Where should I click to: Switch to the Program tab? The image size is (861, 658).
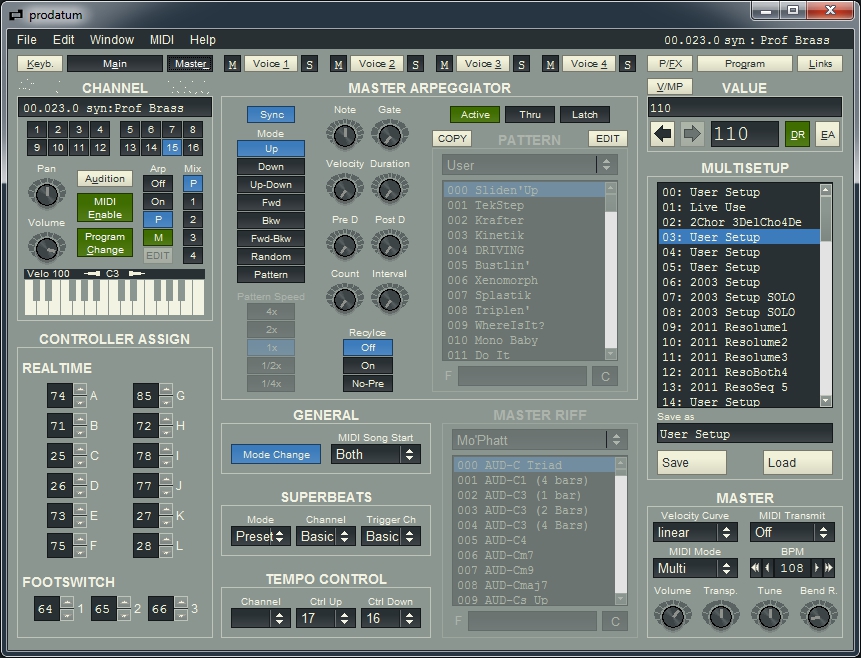coord(745,64)
